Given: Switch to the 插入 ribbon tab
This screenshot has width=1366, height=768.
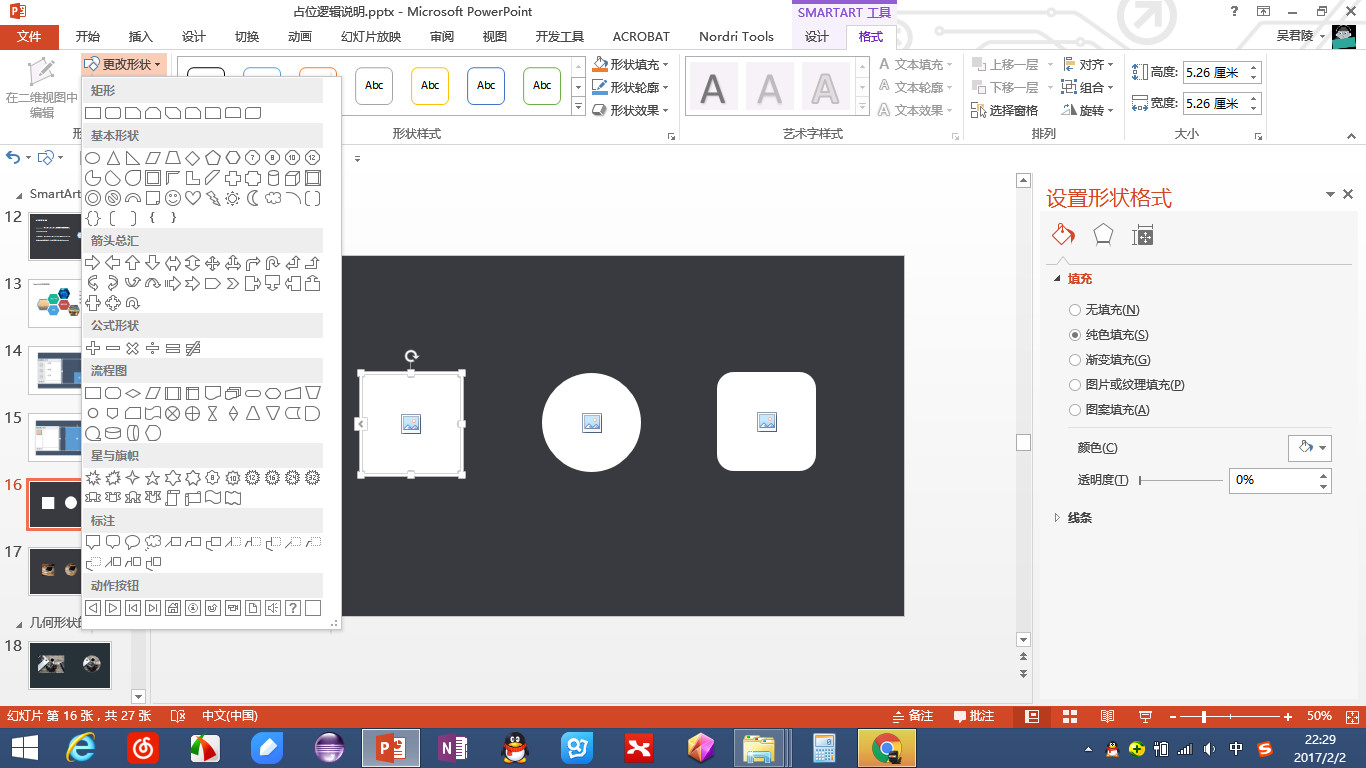Looking at the screenshot, I should pyautogui.click(x=141, y=37).
